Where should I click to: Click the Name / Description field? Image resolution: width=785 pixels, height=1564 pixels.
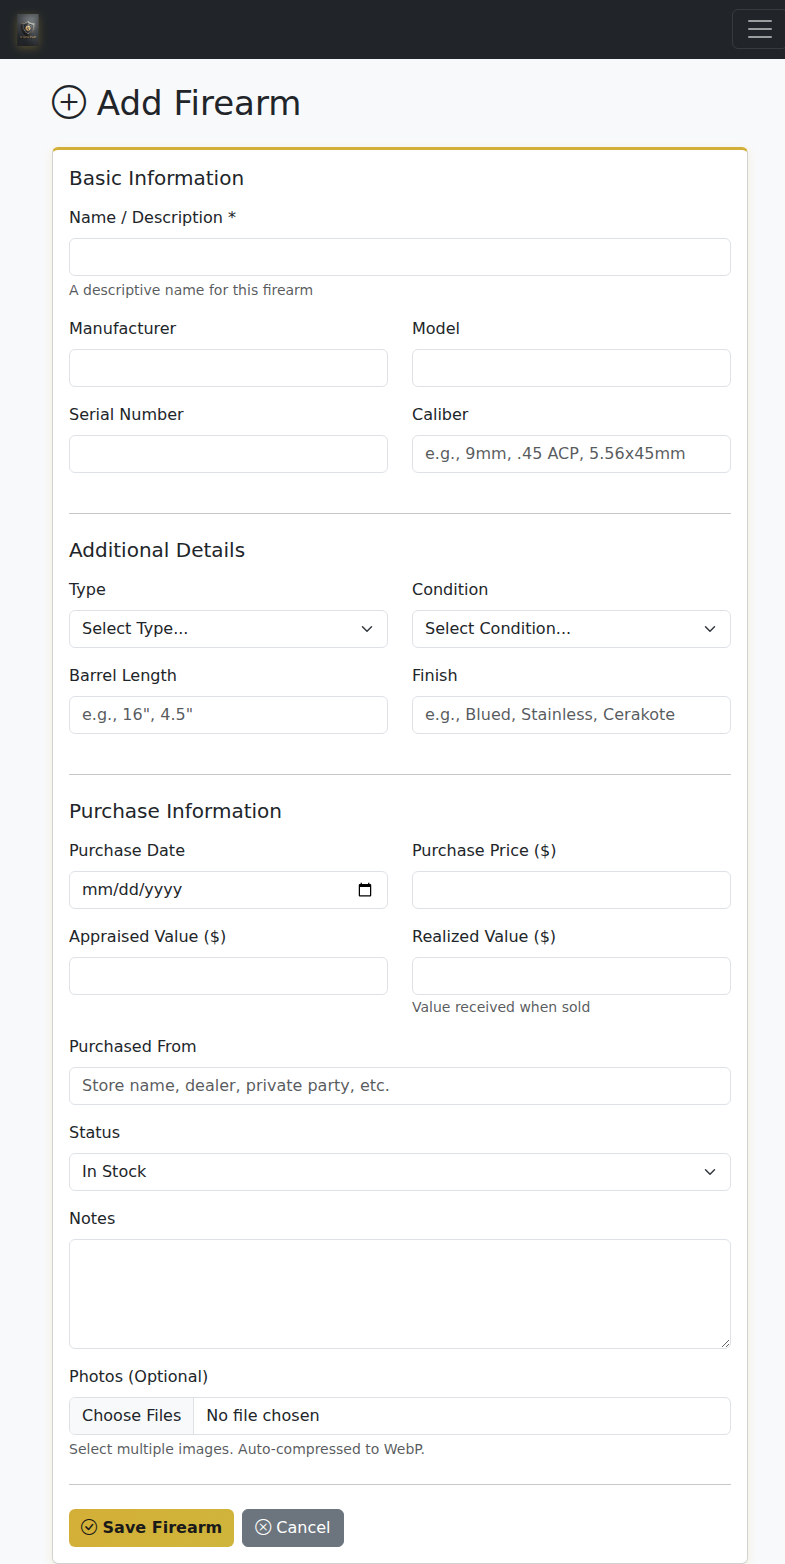coord(399,256)
